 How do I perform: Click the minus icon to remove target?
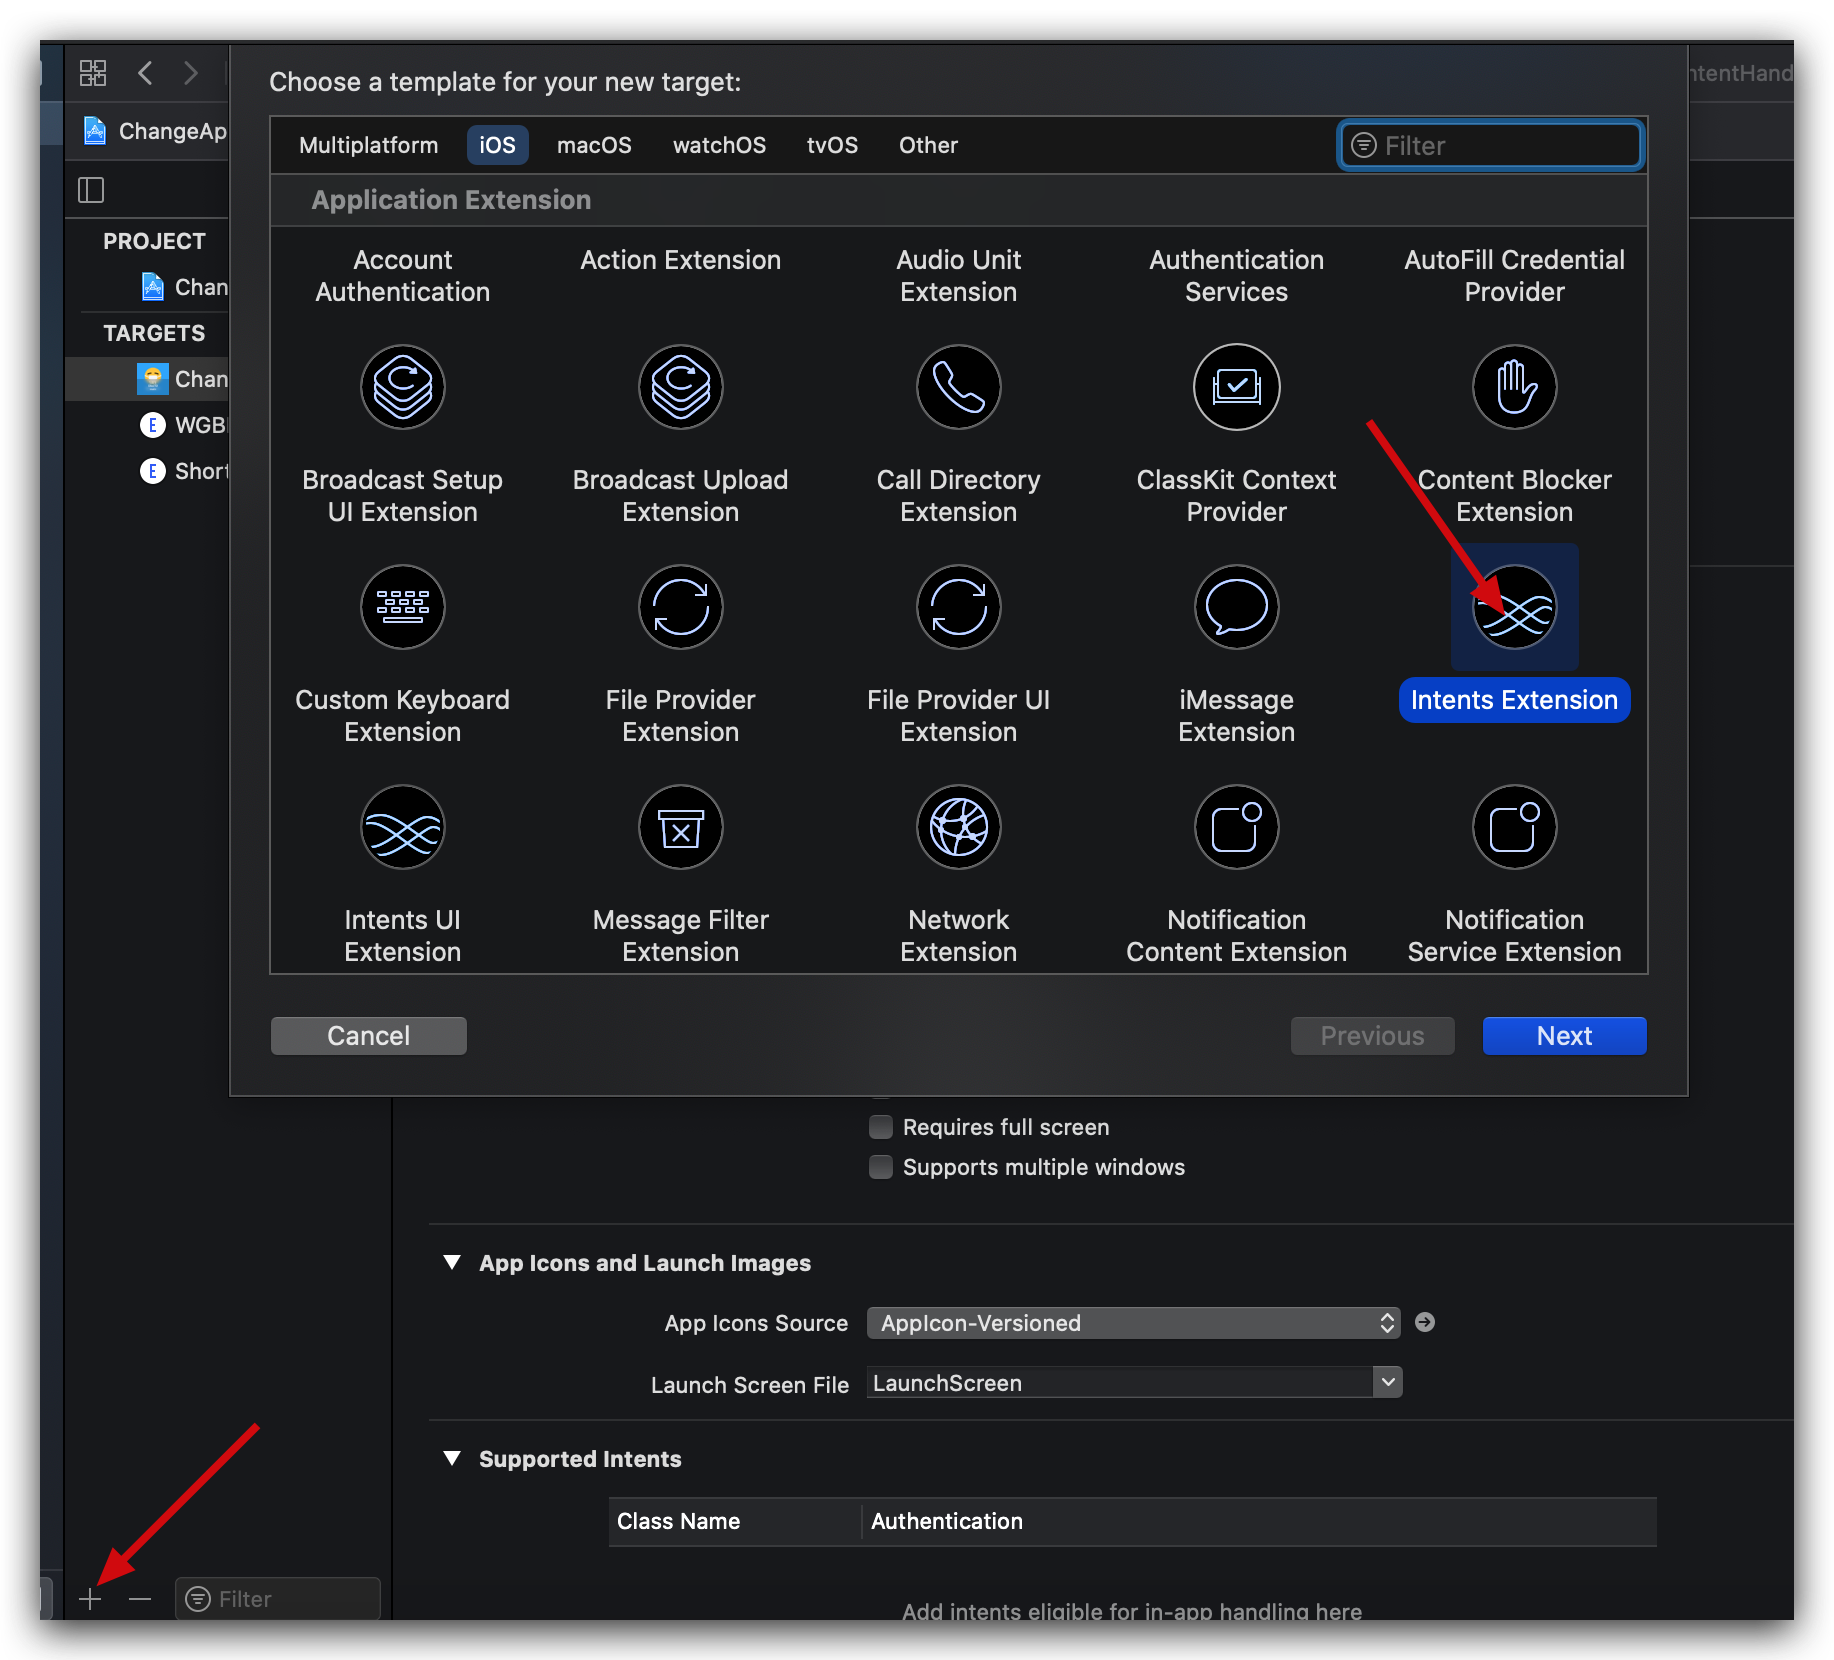(x=140, y=1599)
